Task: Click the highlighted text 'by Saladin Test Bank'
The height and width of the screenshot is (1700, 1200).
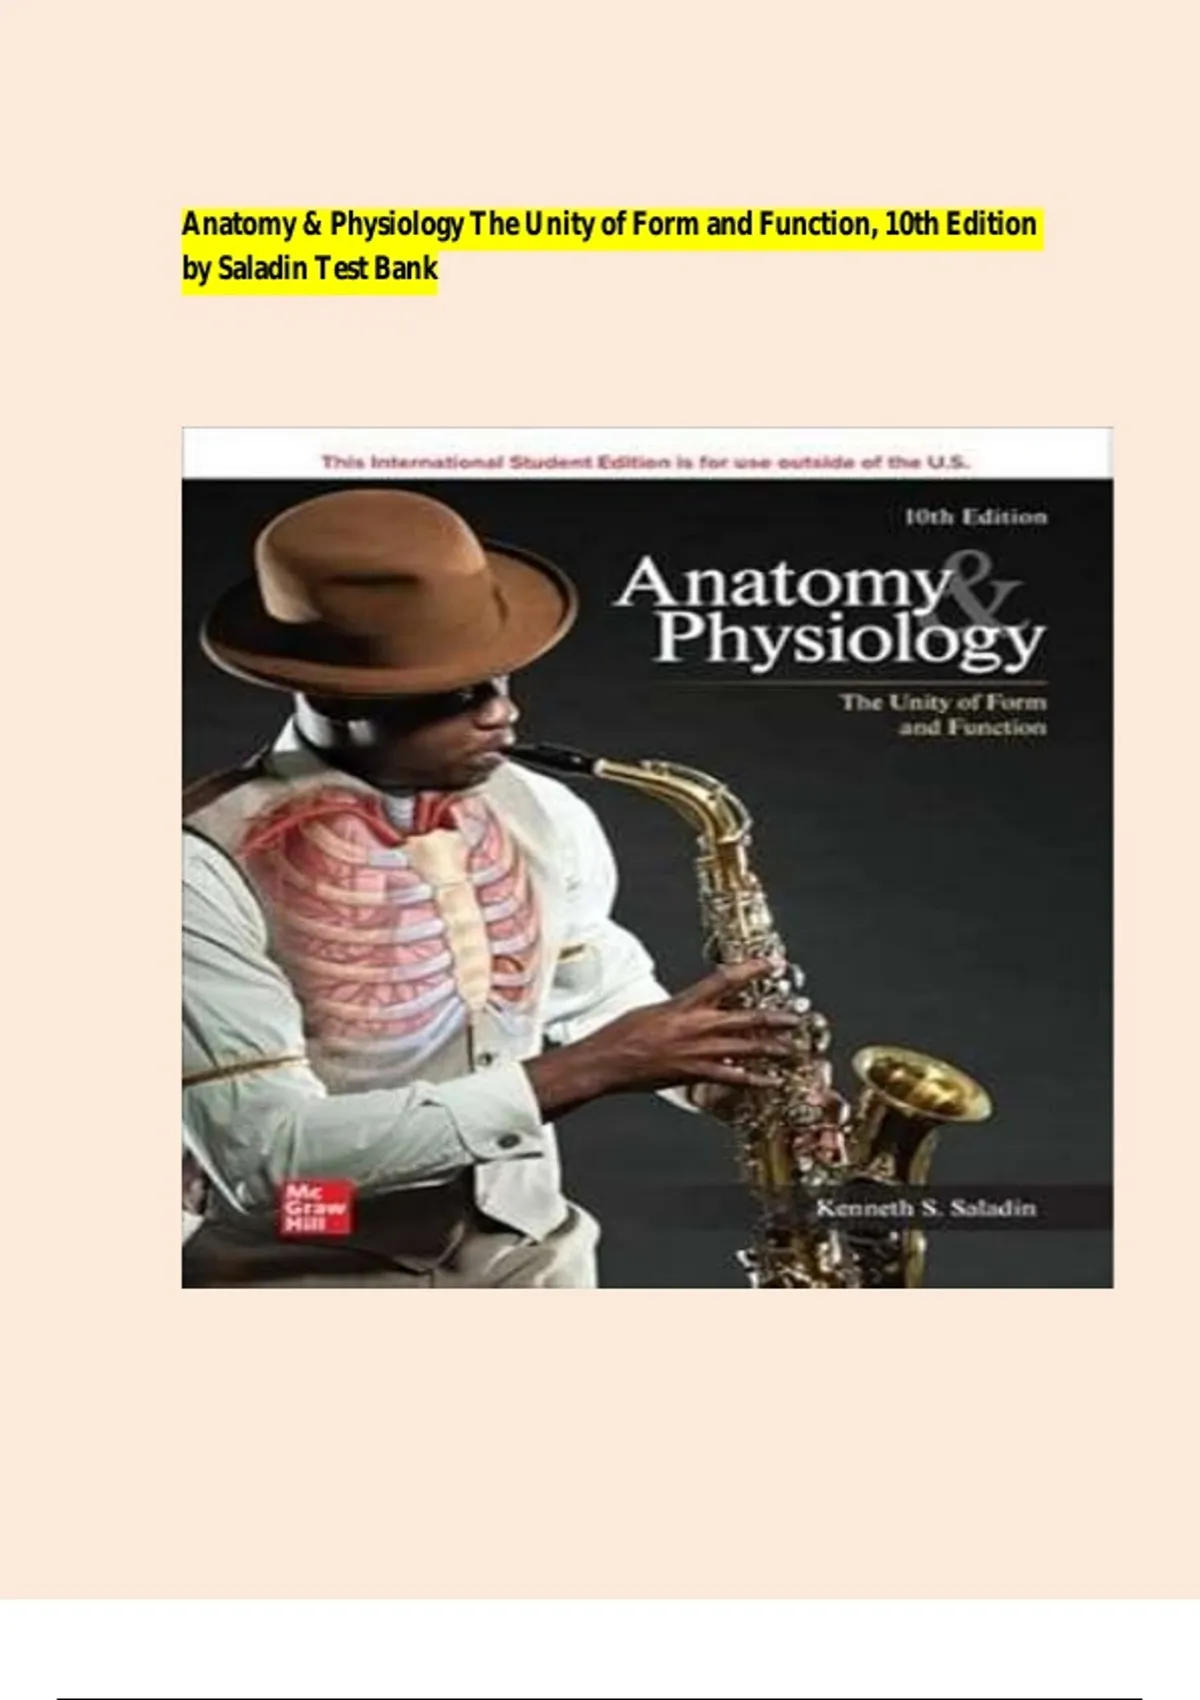Action: 309,269
